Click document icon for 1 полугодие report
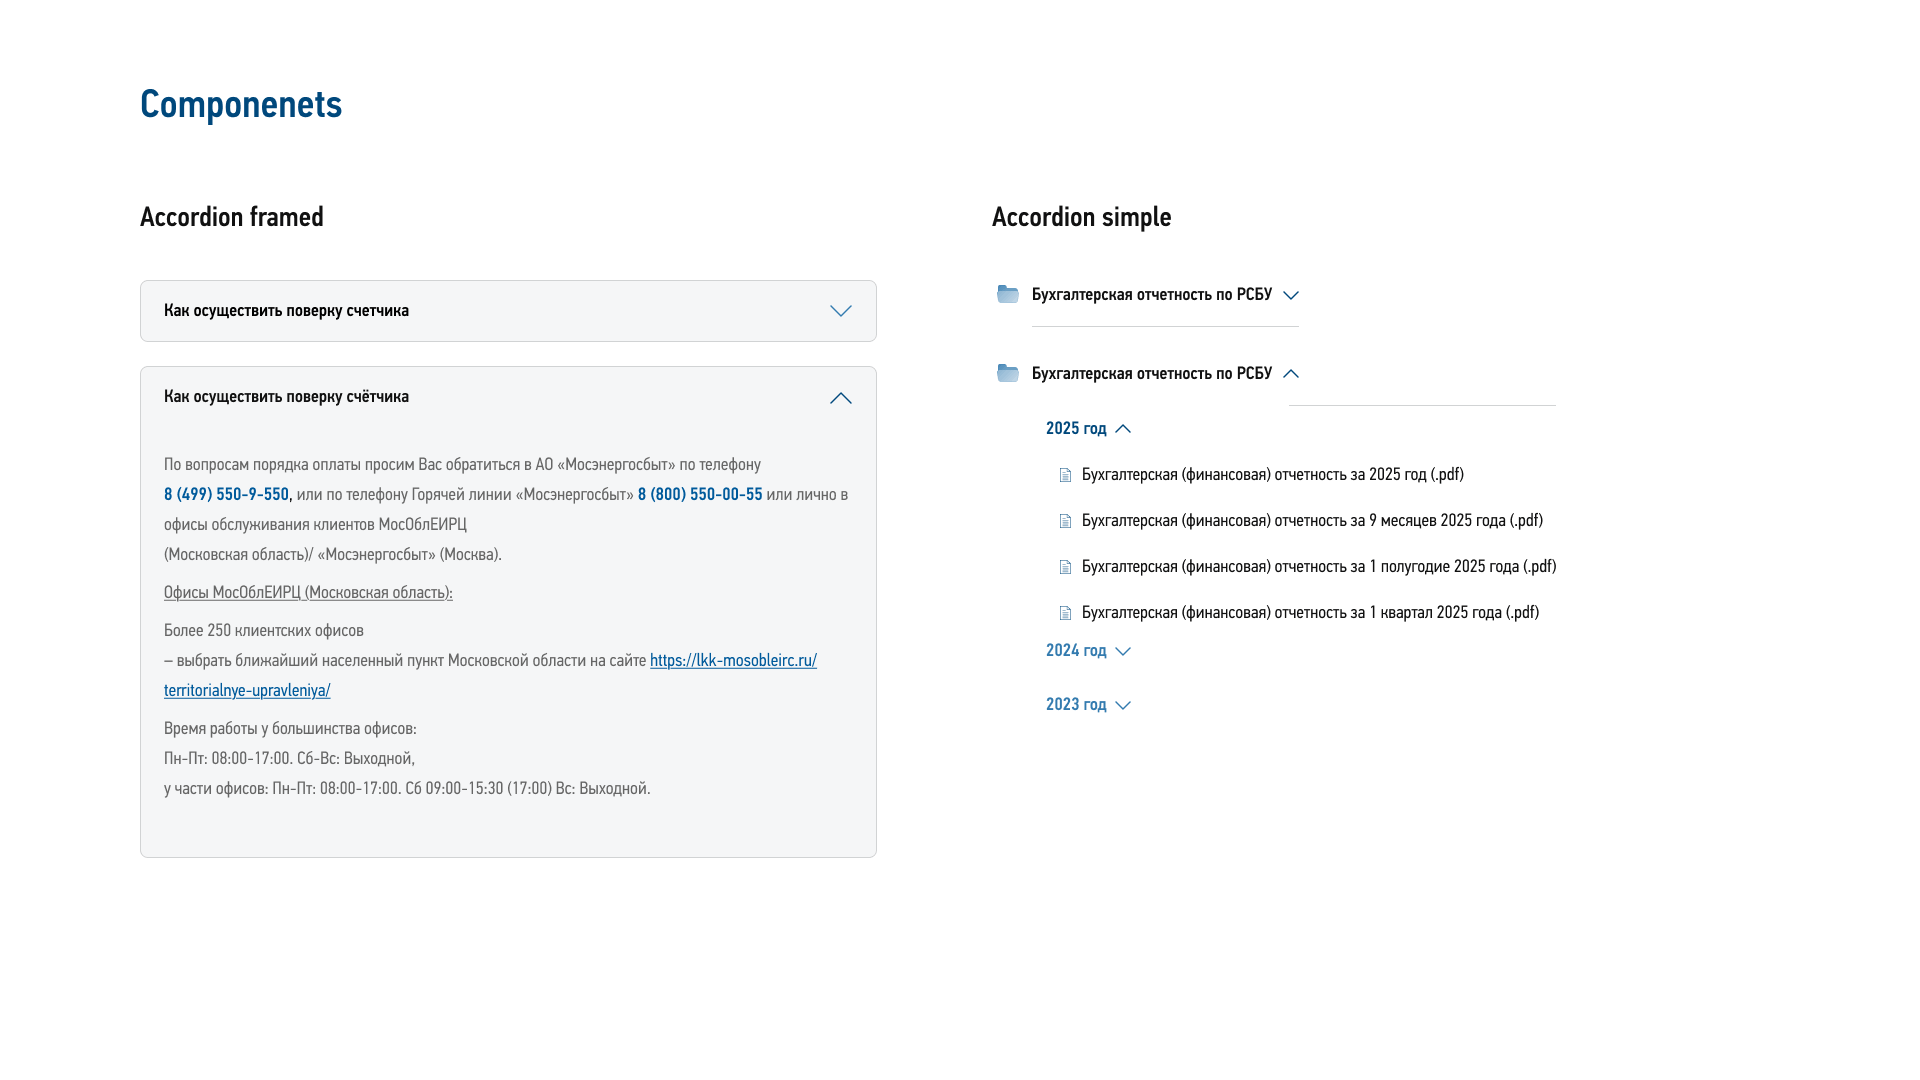Image resolution: width=1920 pixels, height=1080 pixels. click(x=1065, y=567)
